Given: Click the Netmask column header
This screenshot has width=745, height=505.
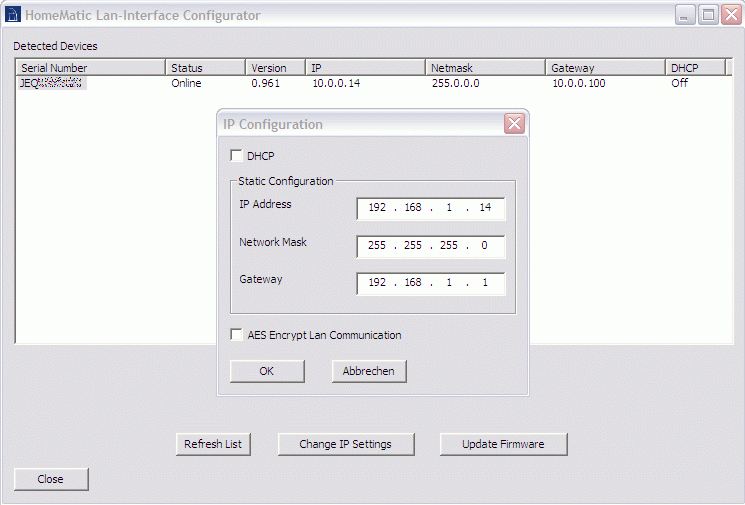Looking at the screenshot, I should click(485, 67).
